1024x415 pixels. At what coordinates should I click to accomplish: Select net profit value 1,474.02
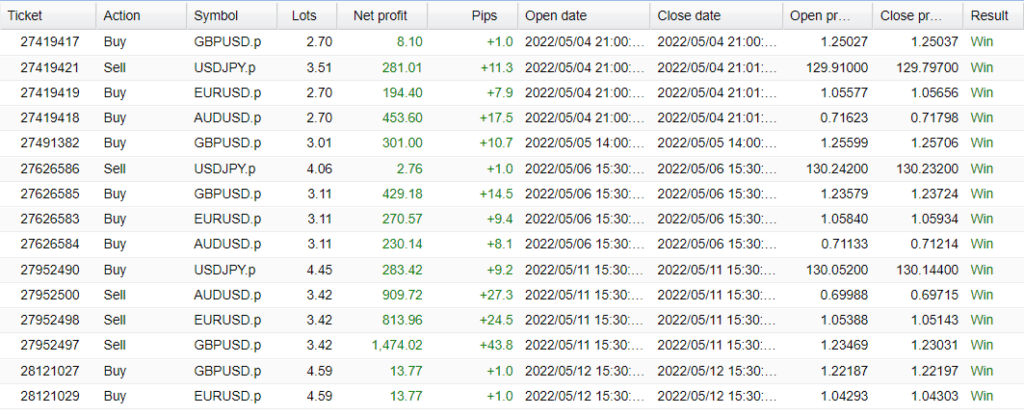(397, 345)
